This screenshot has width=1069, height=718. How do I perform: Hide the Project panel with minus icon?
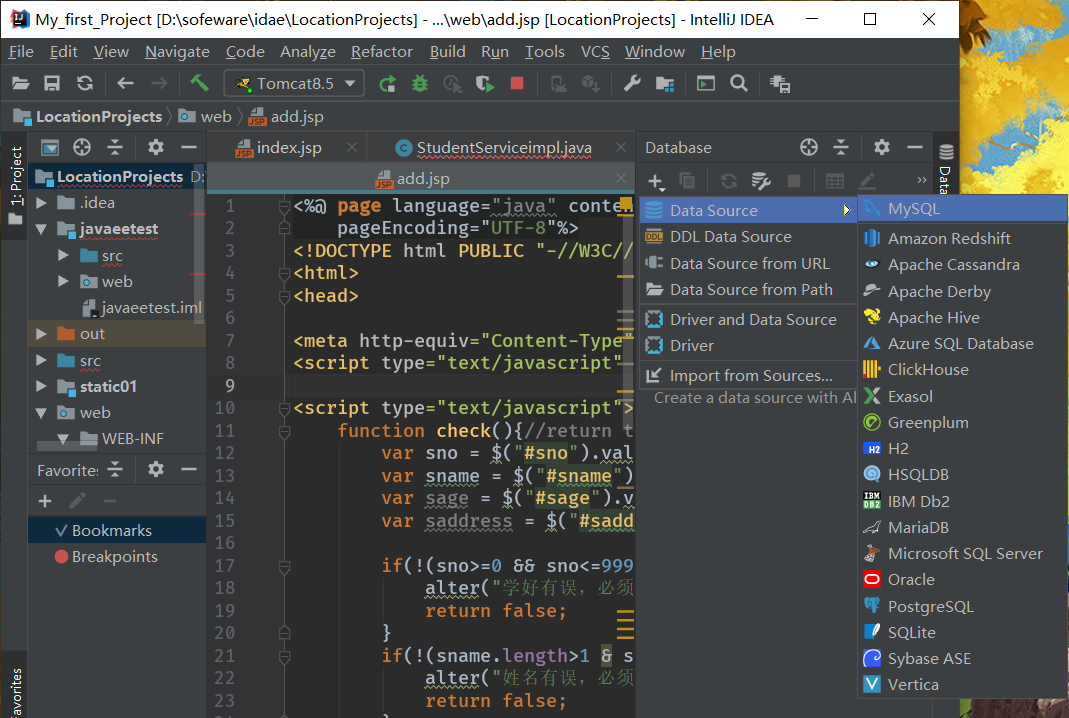click(x=189, y=147)
